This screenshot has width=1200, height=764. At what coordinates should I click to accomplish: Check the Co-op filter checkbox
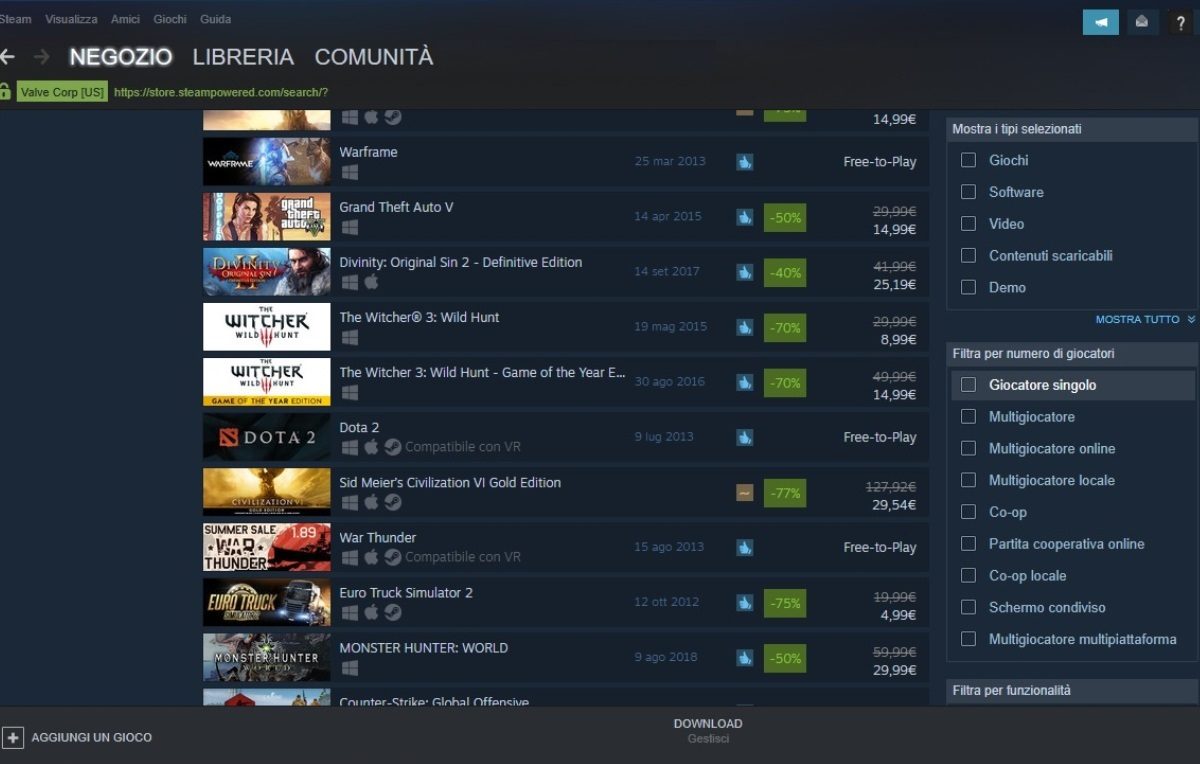[968, 512]
